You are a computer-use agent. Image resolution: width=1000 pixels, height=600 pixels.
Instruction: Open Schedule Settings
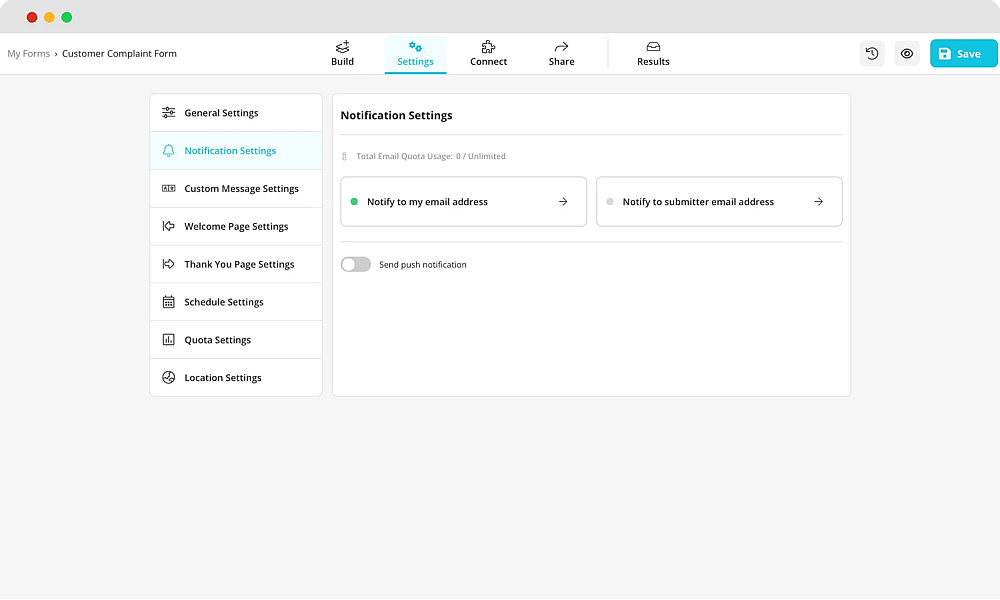[x=236, y=302]
